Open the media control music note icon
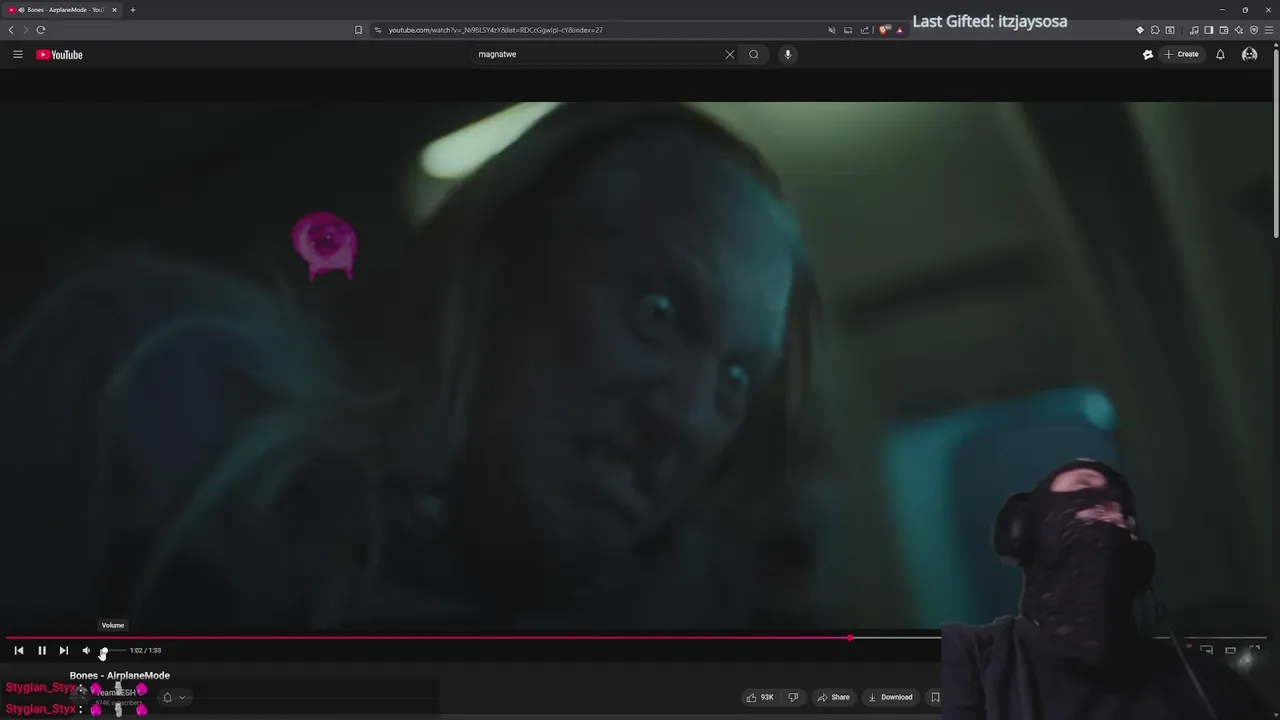 pos(1194,30)
